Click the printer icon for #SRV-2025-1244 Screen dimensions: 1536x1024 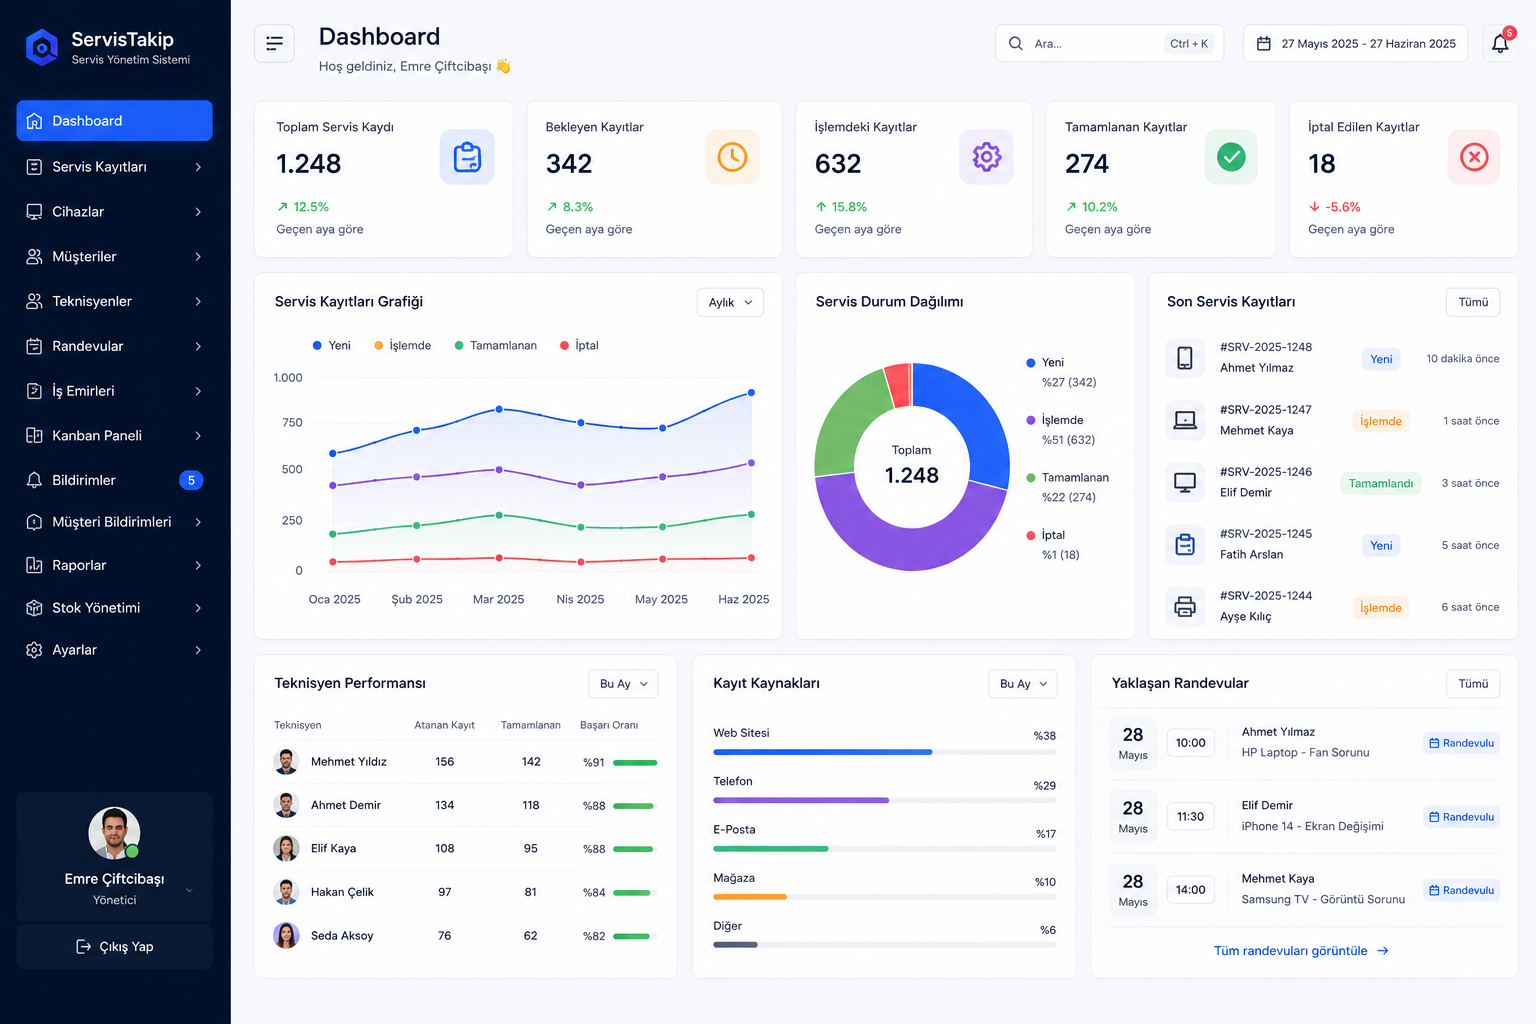click(1185, 606)
